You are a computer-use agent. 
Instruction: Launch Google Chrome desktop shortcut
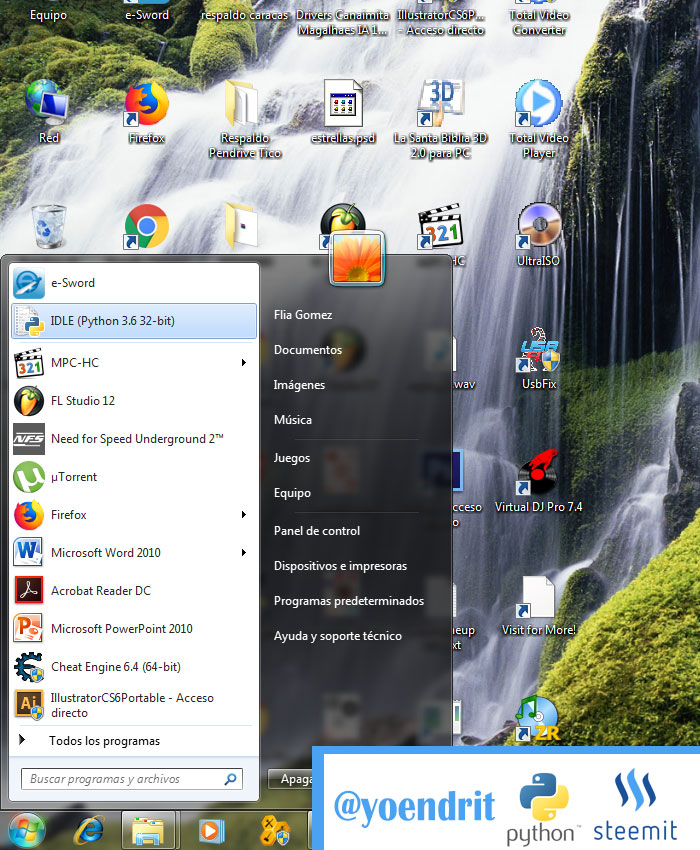(x=146, y=227)
